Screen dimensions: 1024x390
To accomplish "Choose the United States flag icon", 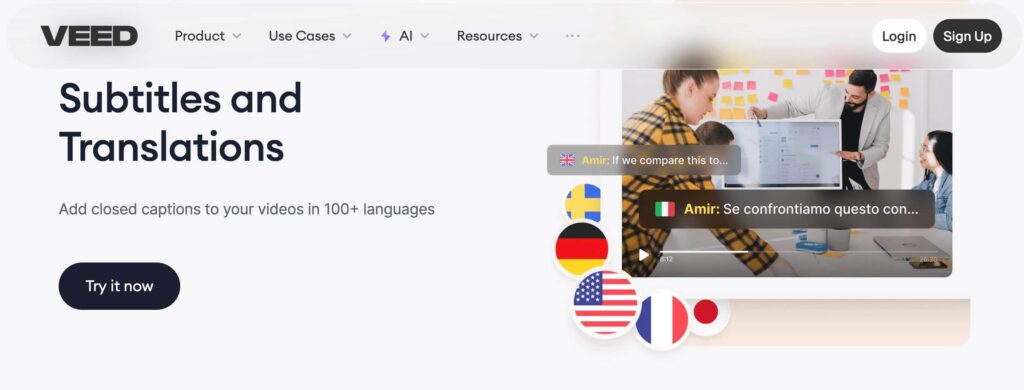I will pyautogui.click(x=605, y=302).
